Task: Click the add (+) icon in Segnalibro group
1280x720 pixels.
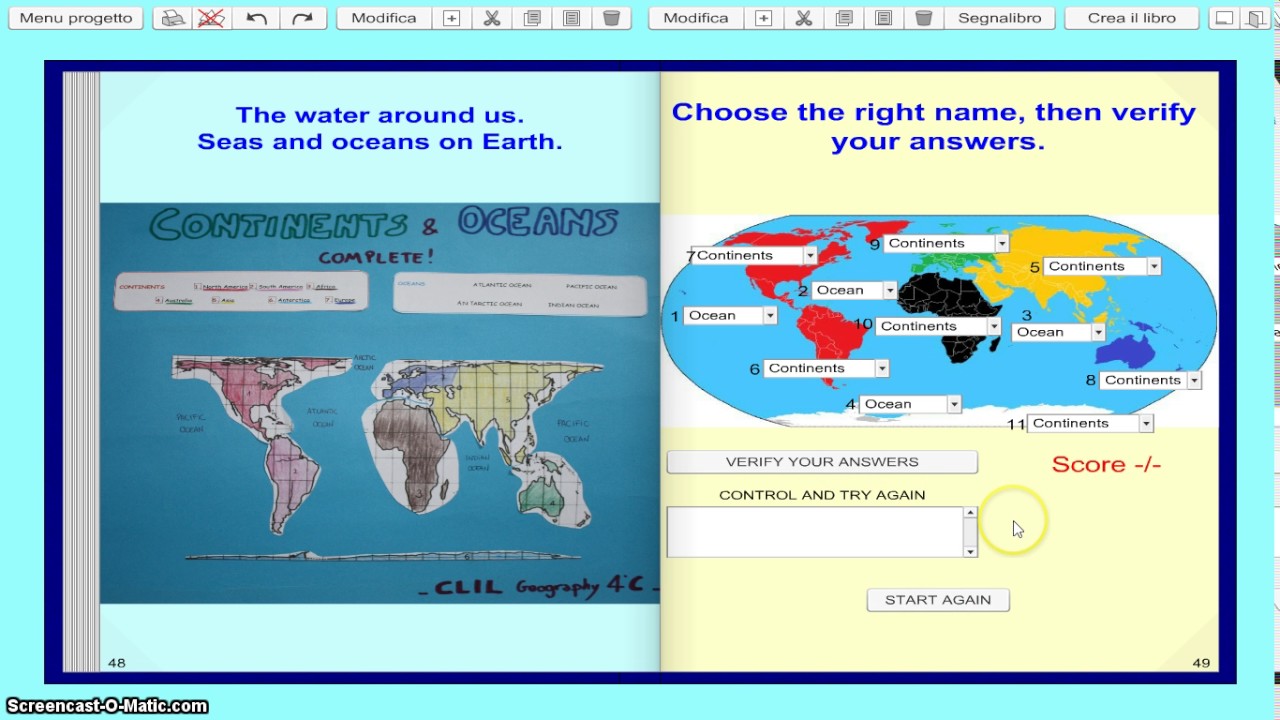Action: tap(764, 18)
